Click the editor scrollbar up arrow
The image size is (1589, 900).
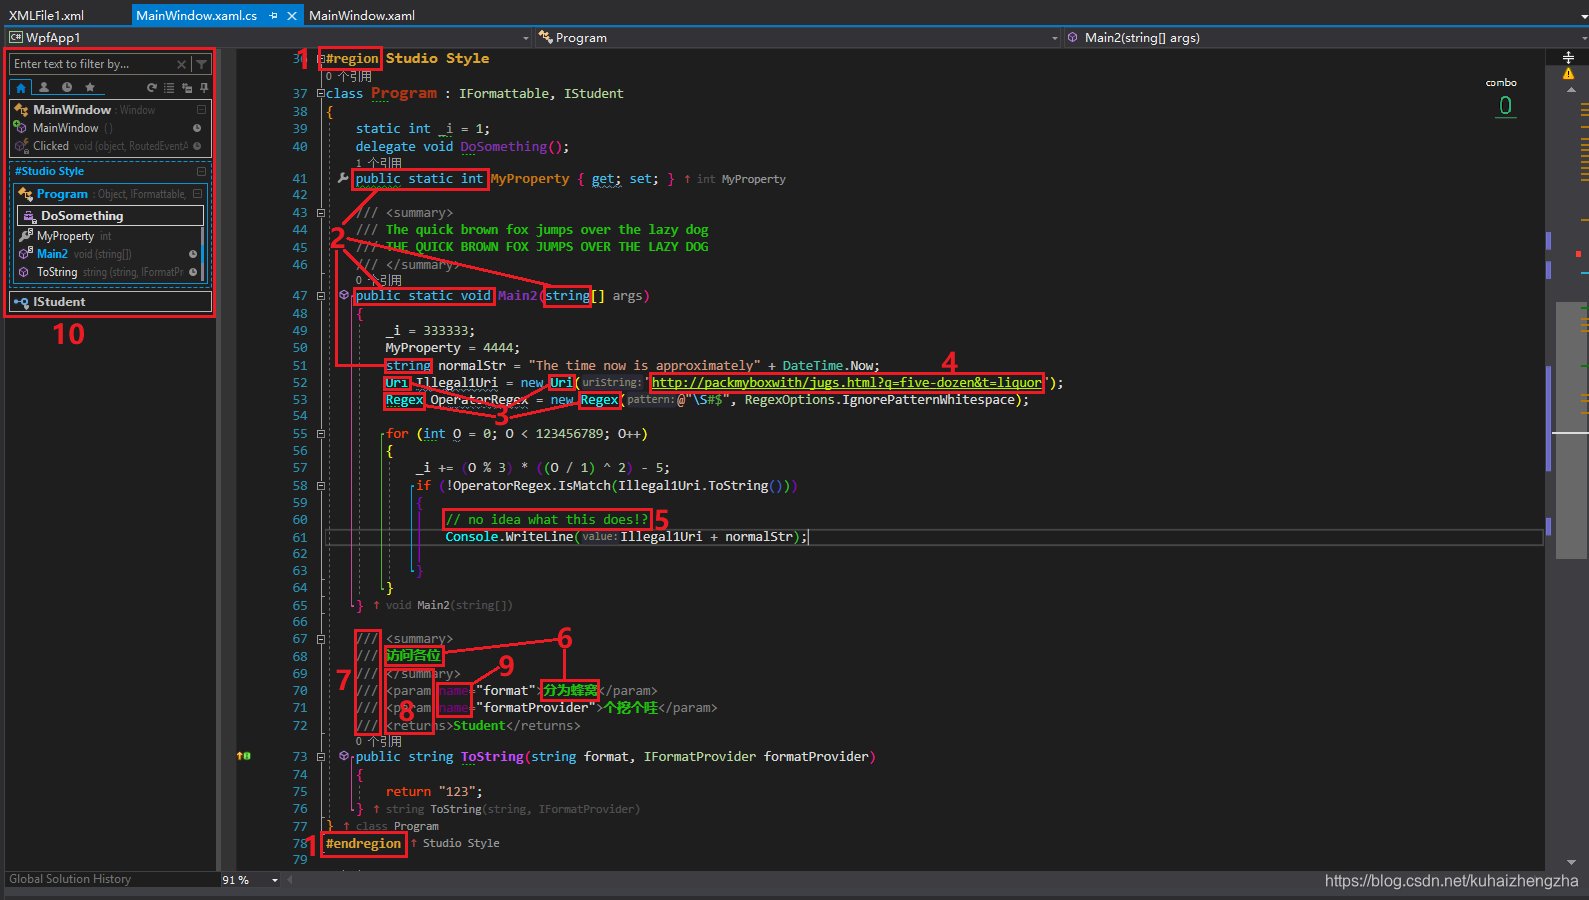[x=1572, y=90]
